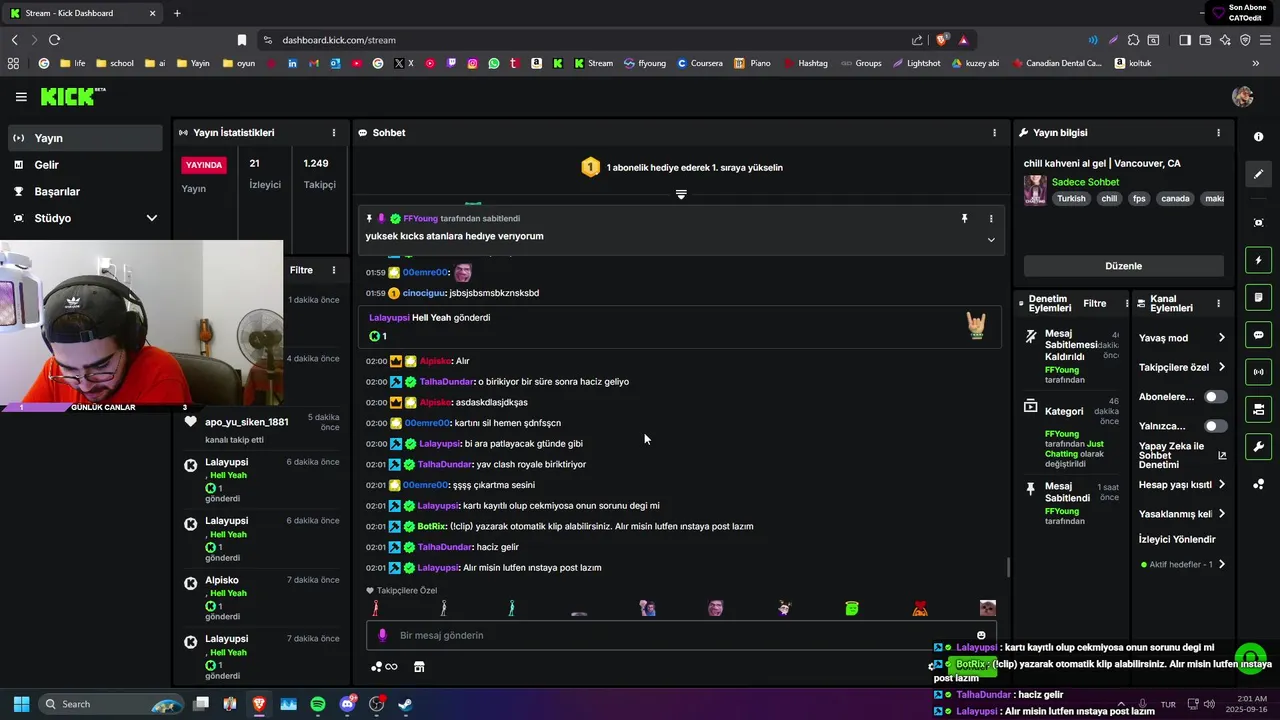Click the chat panel scrollbar thumb
Screen dimensions: 1280x720
point(1008,567)
